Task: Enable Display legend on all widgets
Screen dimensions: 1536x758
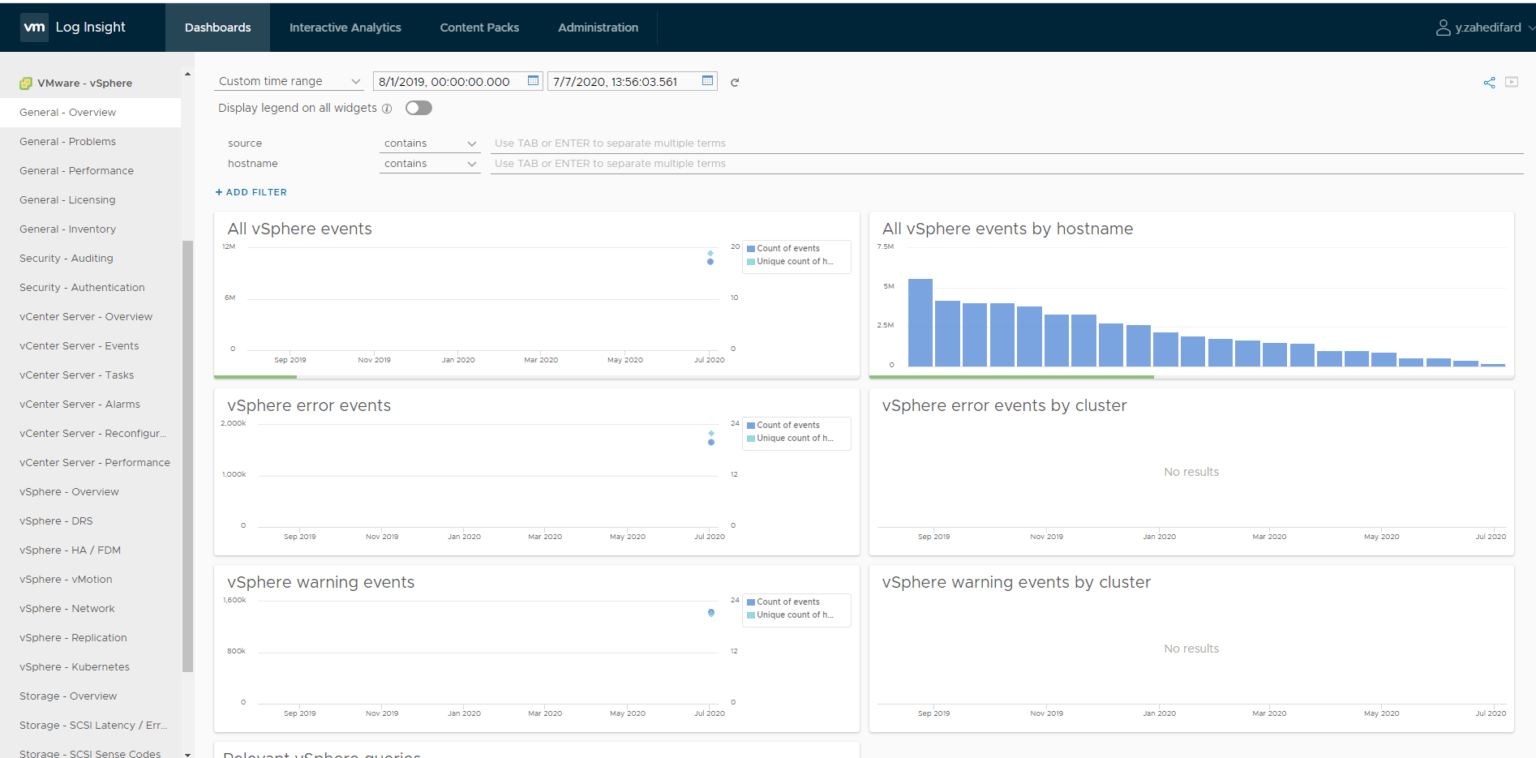Action: (418, 107)
